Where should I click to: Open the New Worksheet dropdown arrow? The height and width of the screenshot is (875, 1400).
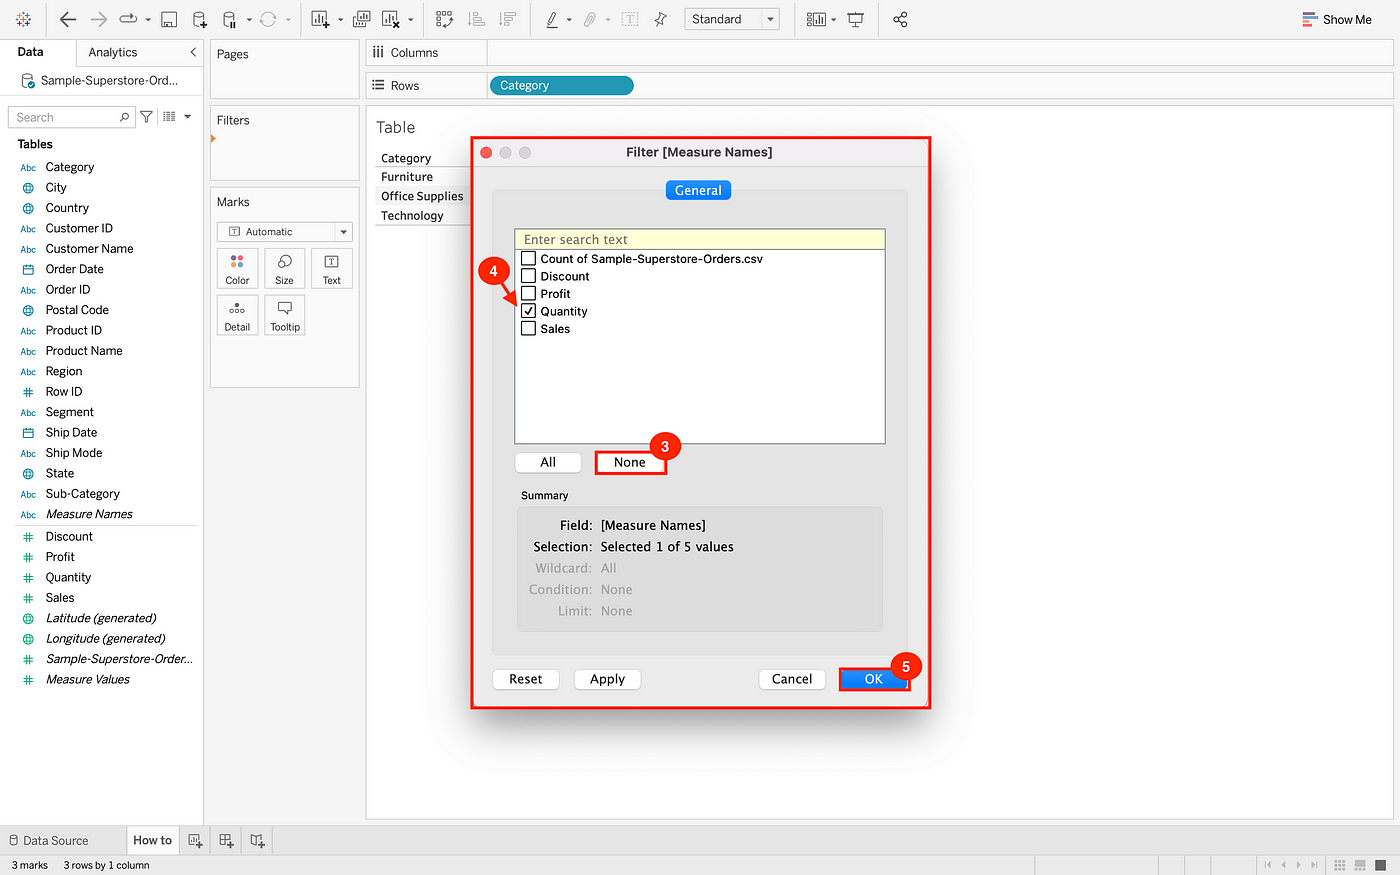[x=340, y=20]
